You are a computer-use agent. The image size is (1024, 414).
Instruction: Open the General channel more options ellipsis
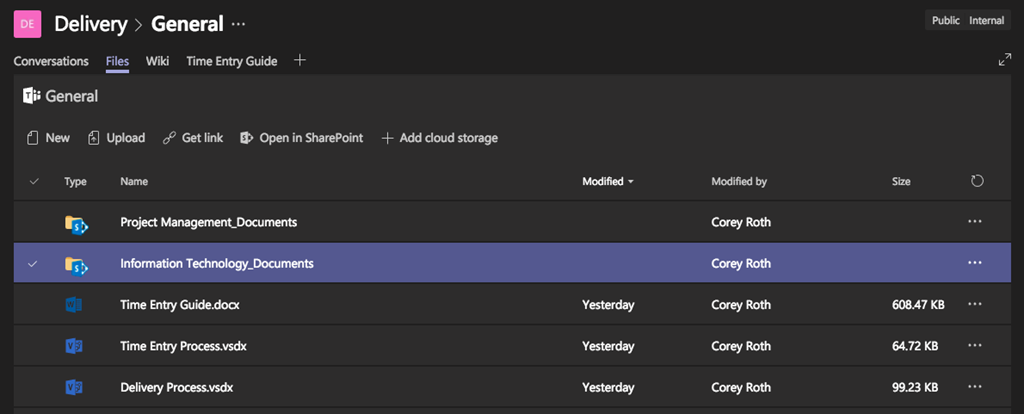238,25
